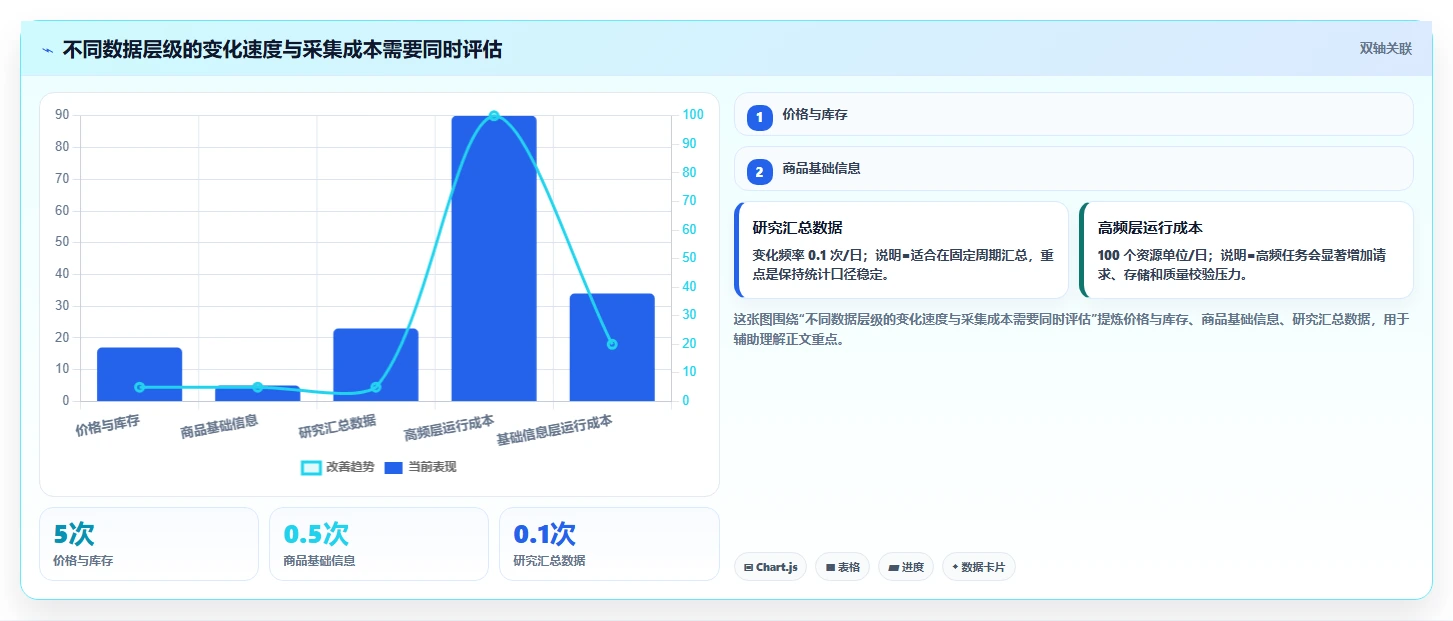
Task: Click the description paragraph starting 这张图围绕
Action: [1071, 329]
